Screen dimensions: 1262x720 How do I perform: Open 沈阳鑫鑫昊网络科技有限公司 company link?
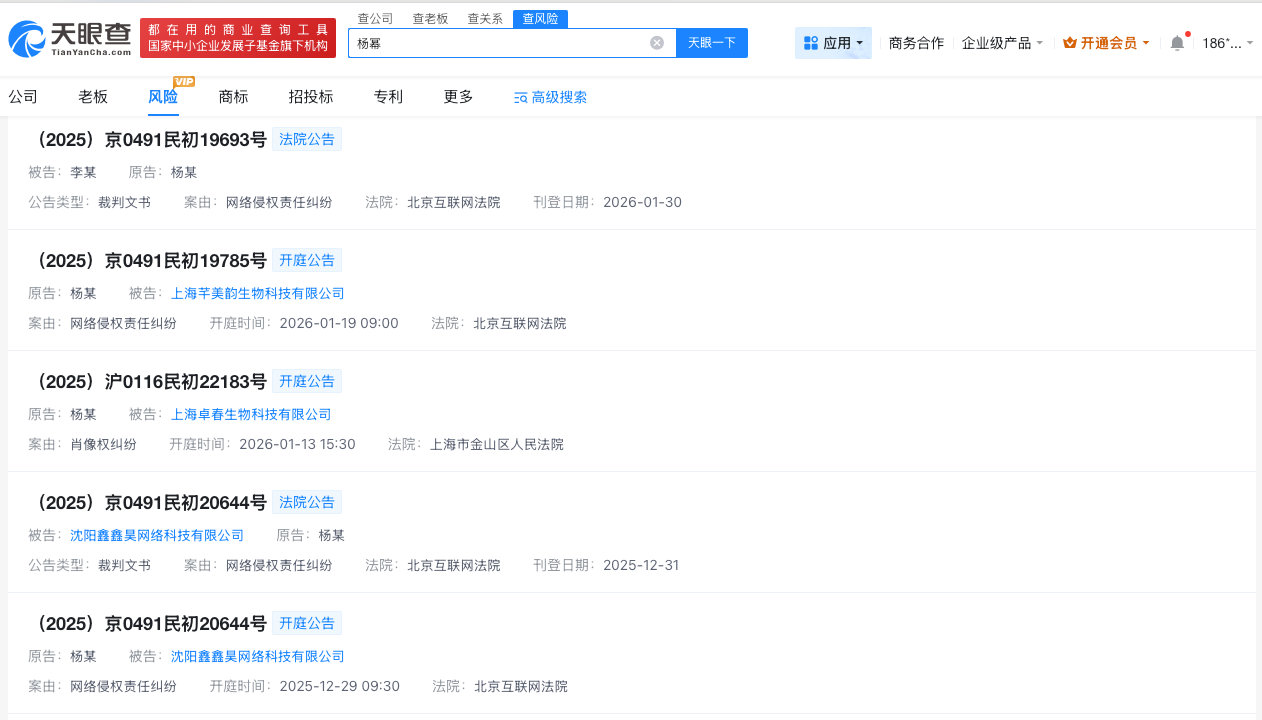point(158,535)
